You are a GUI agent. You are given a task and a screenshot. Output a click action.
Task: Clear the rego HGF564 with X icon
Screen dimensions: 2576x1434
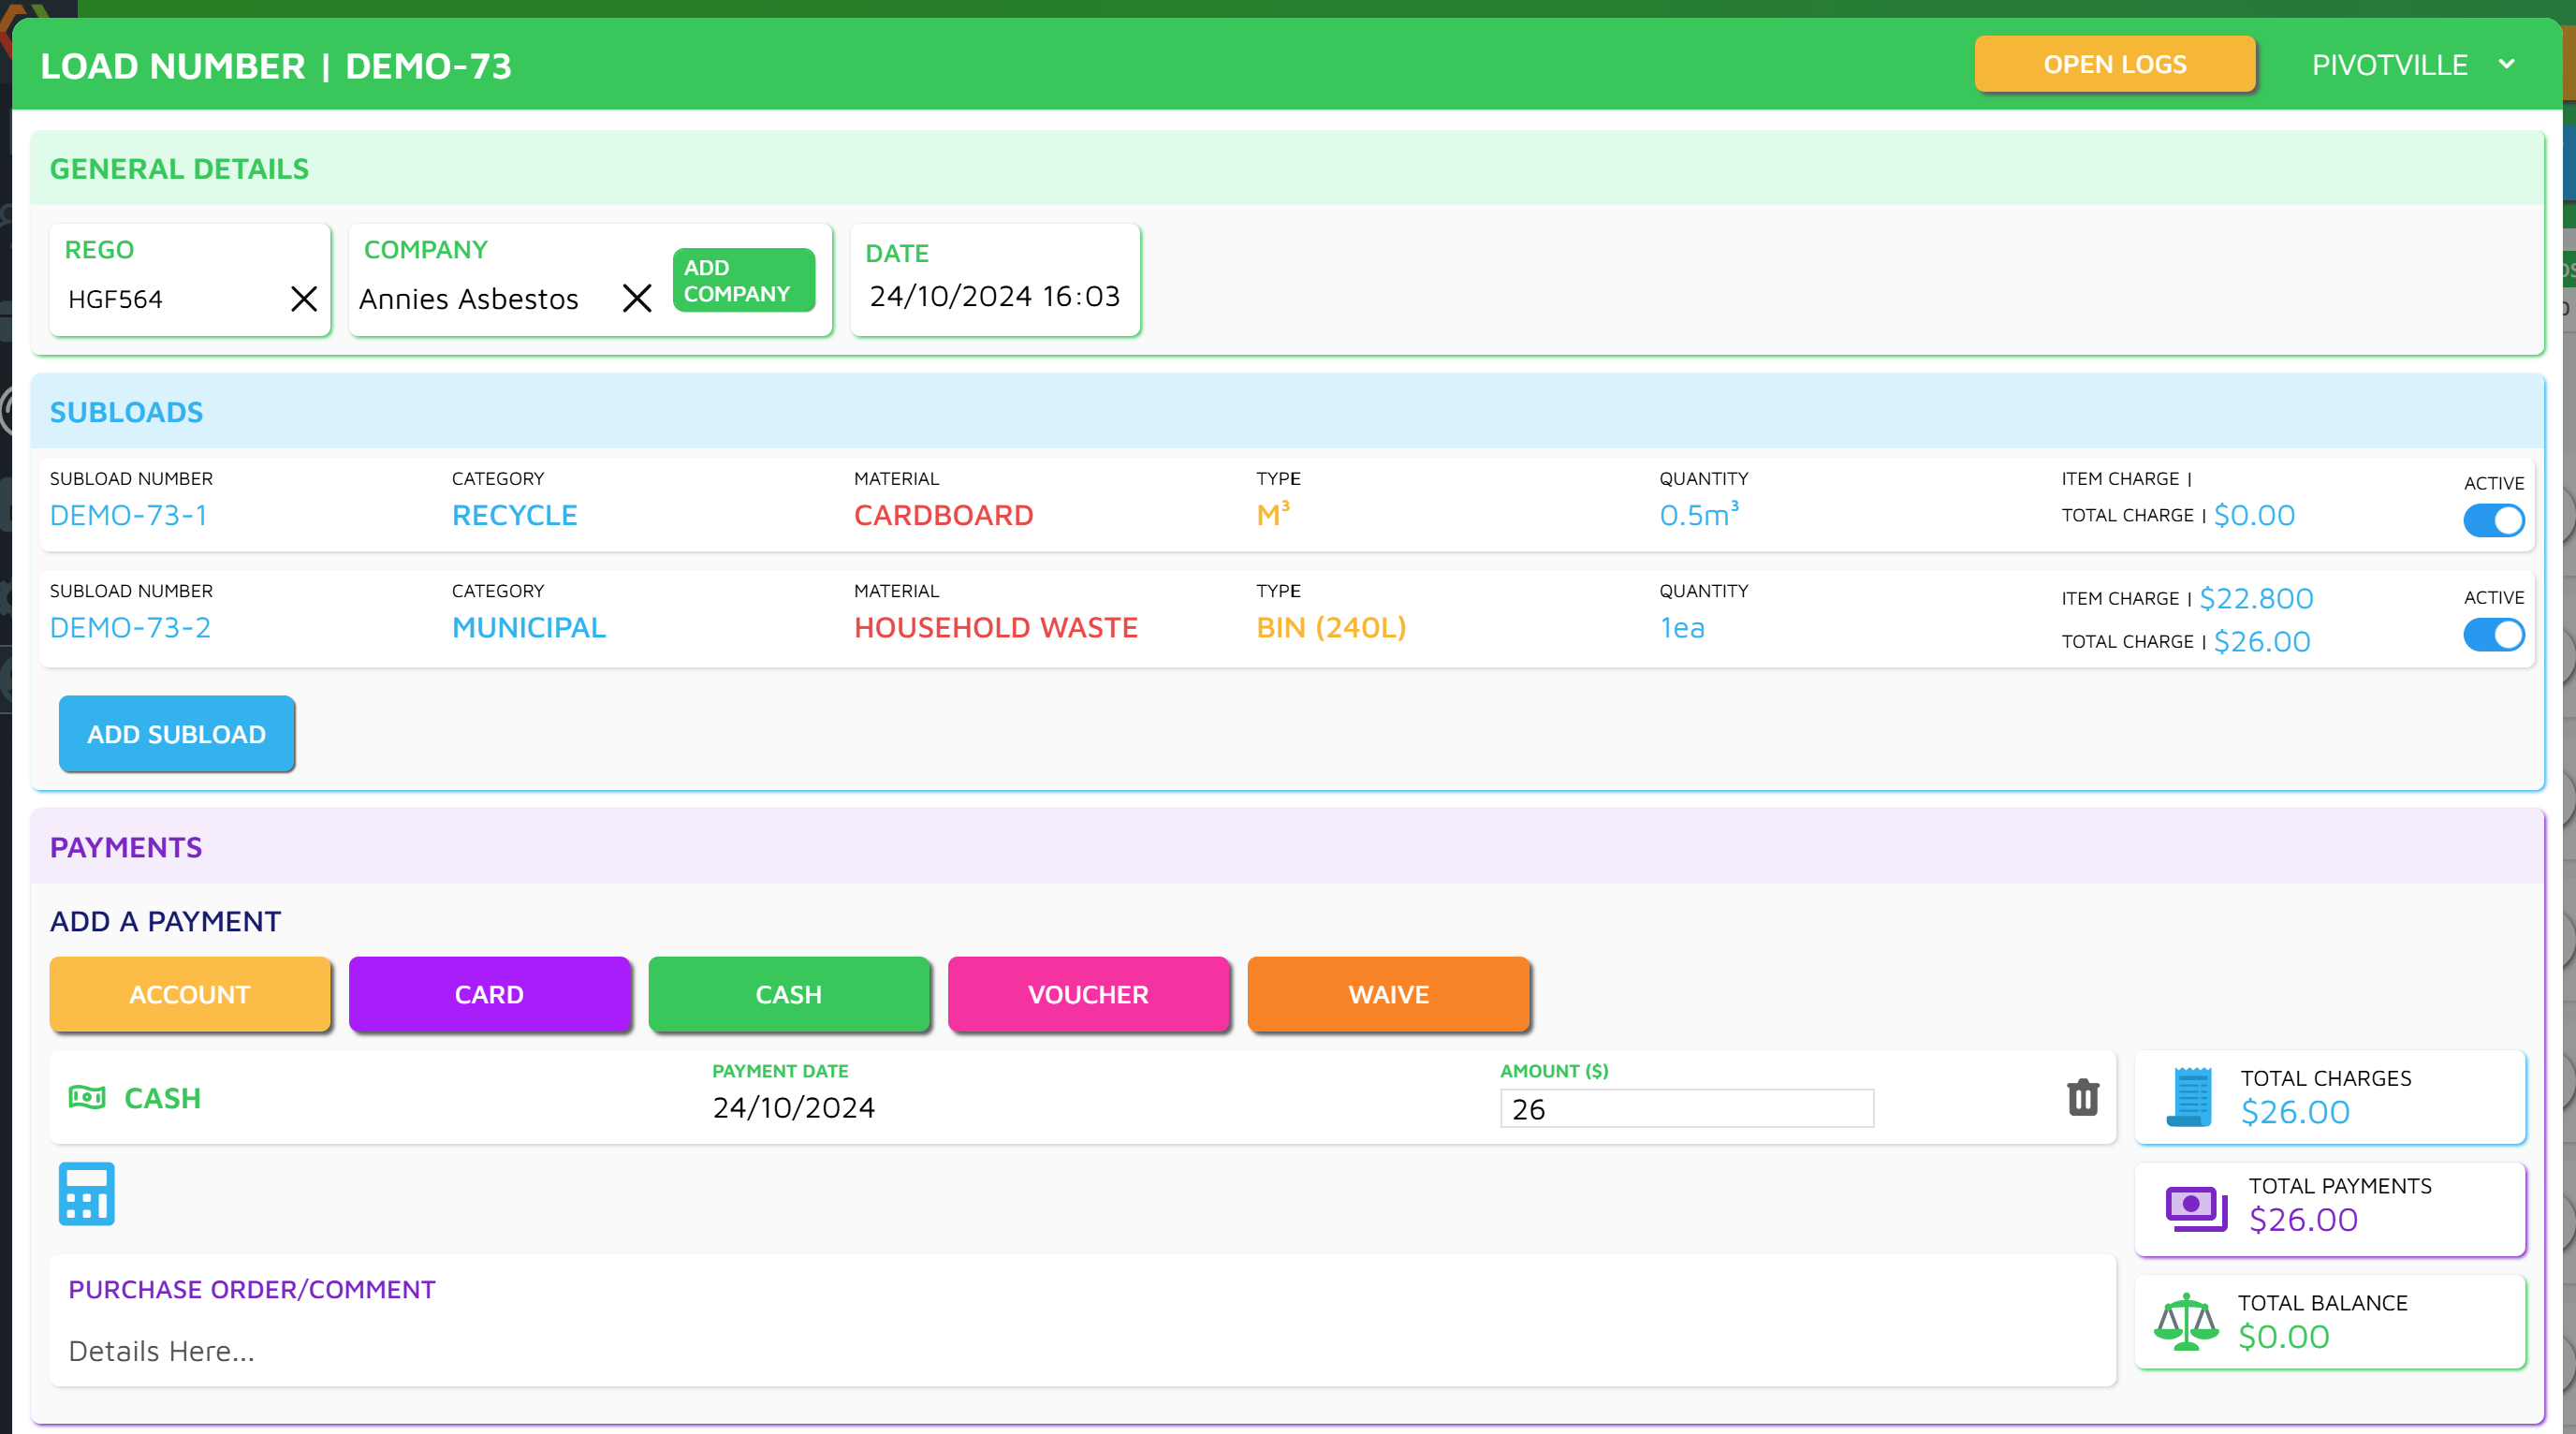[x=304, y=298]
